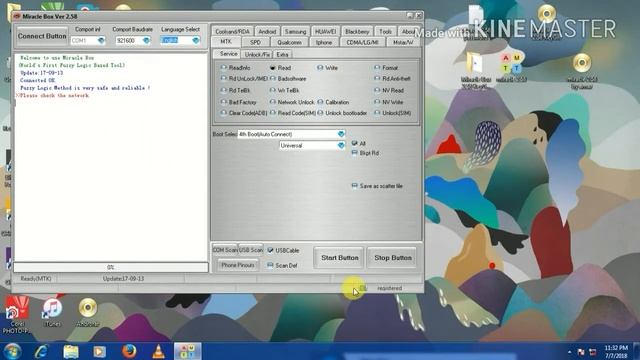The image size is (640, 360).
Task: Open the SPD tab
Action: click(x=256, y=42)
